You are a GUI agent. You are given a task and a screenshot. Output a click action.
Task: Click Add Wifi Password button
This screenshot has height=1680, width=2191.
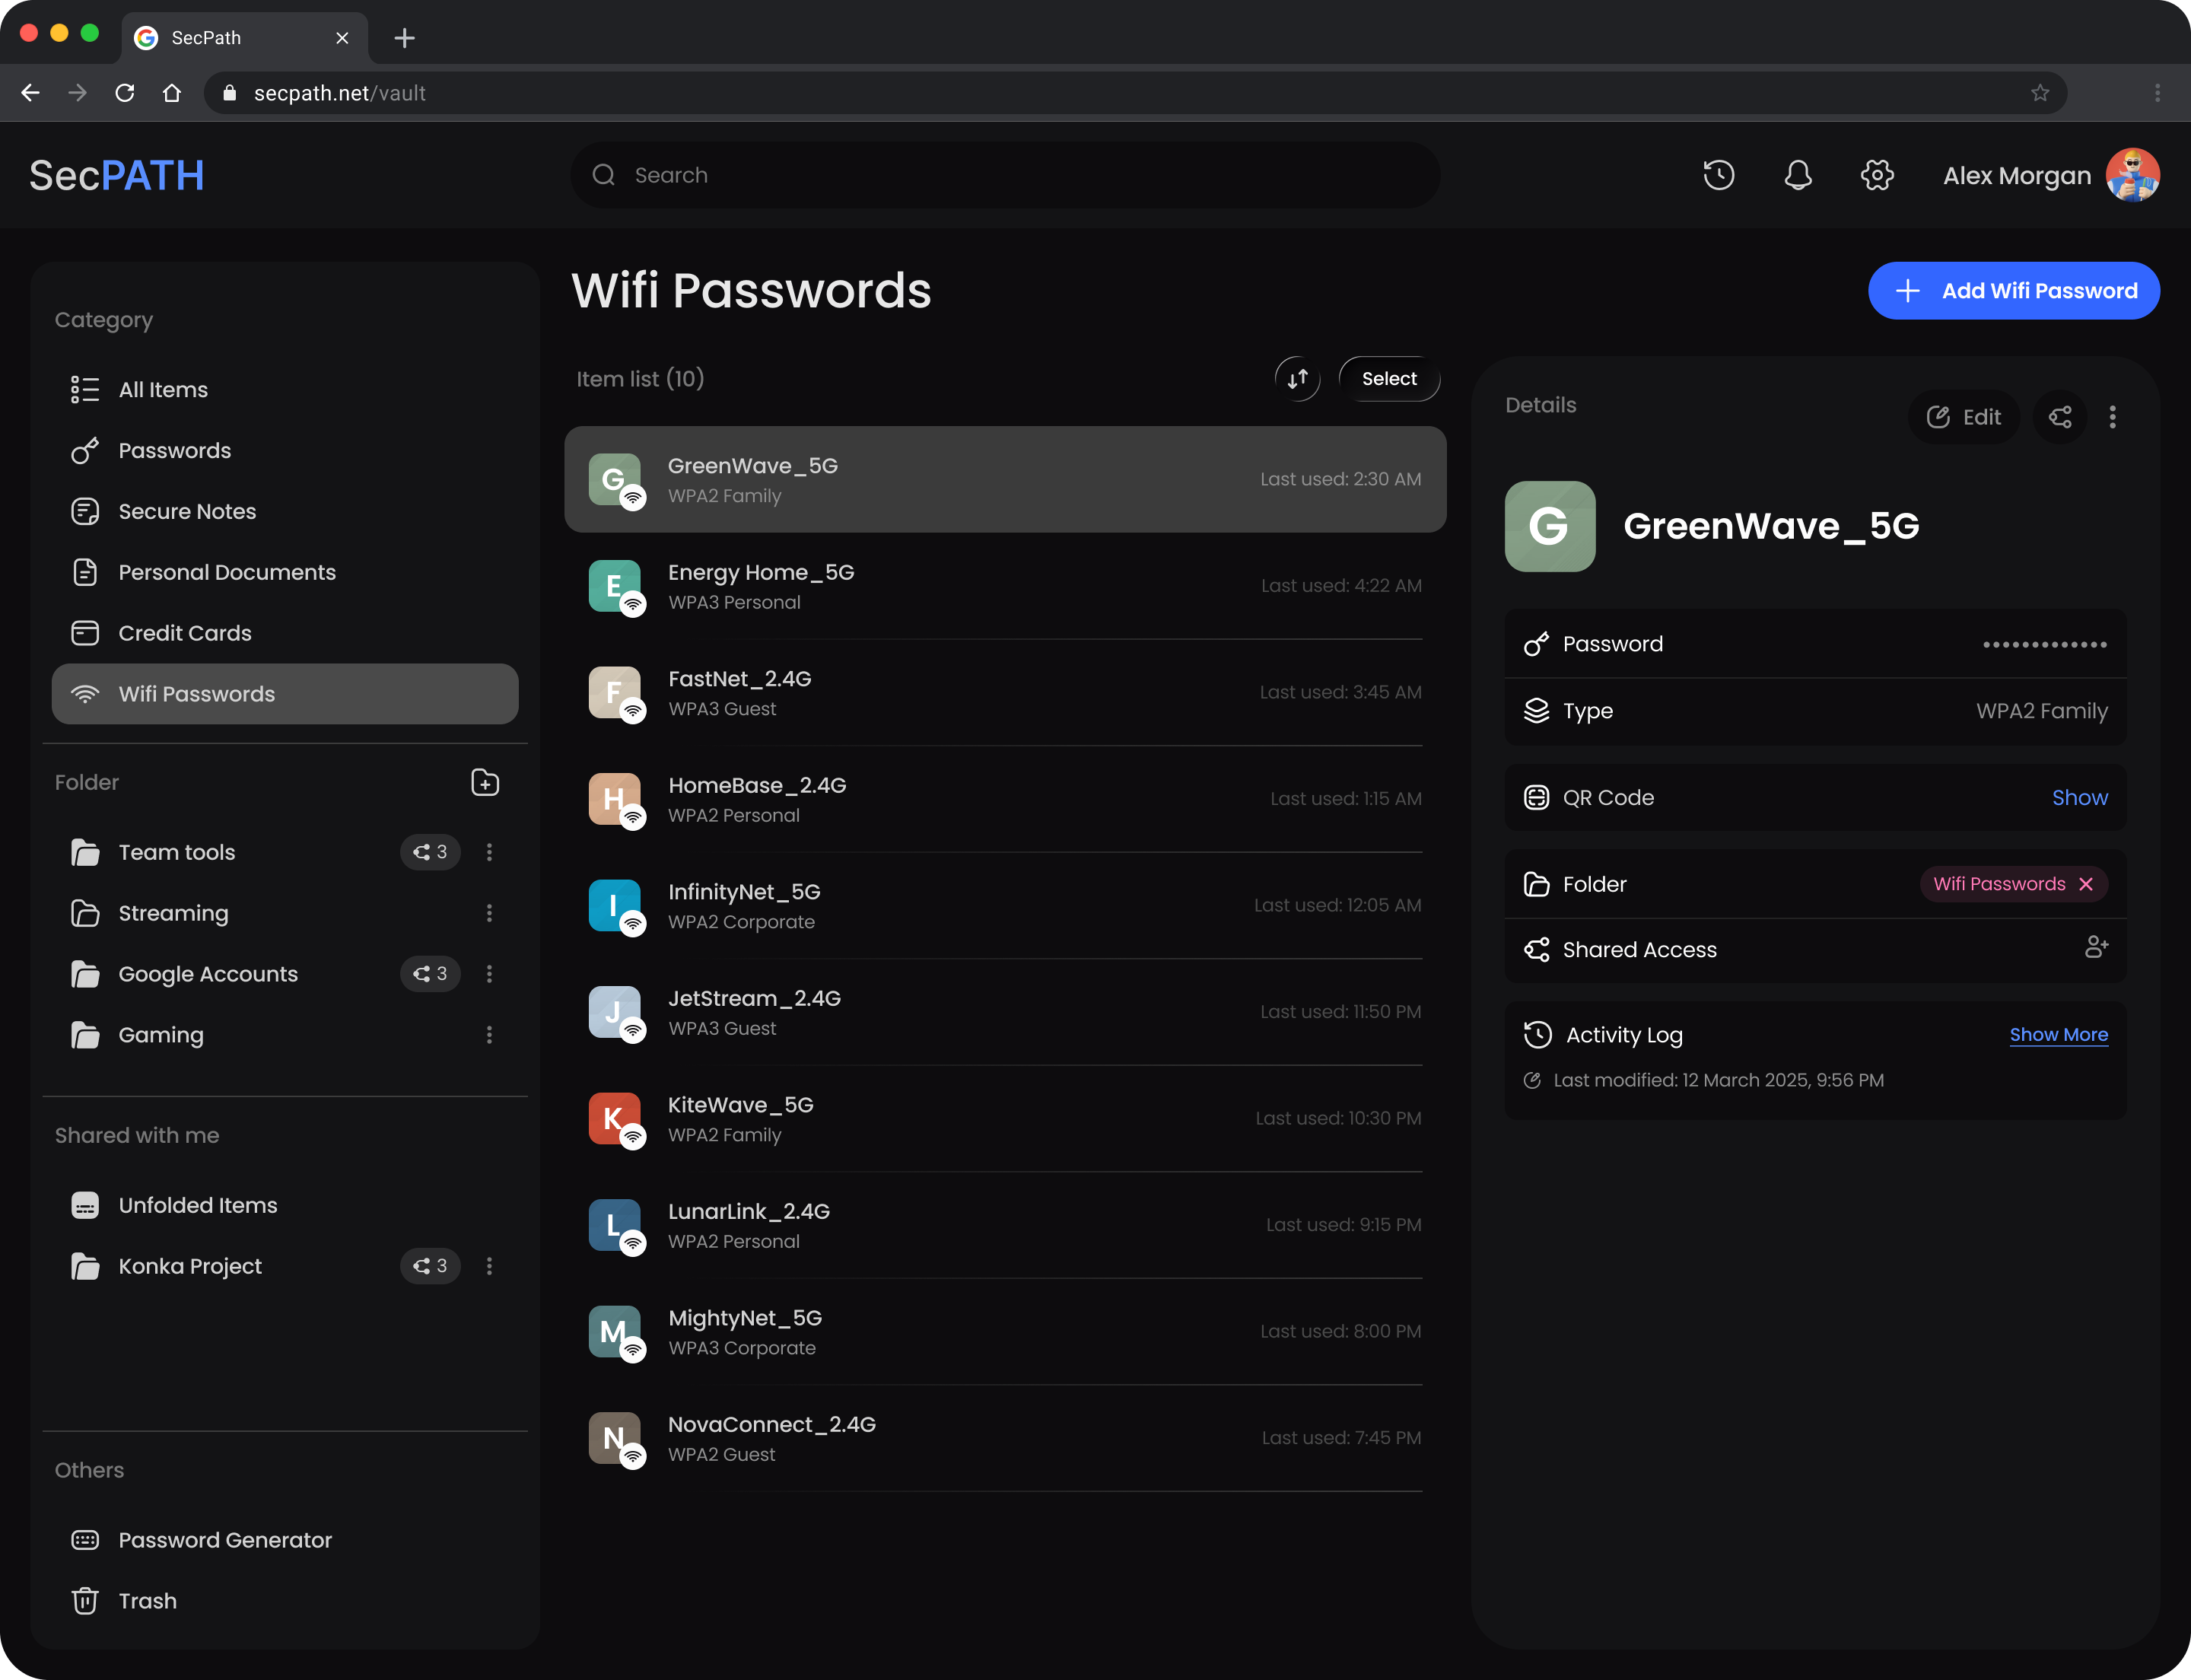pyautogui.click(x=2013, y=291)
